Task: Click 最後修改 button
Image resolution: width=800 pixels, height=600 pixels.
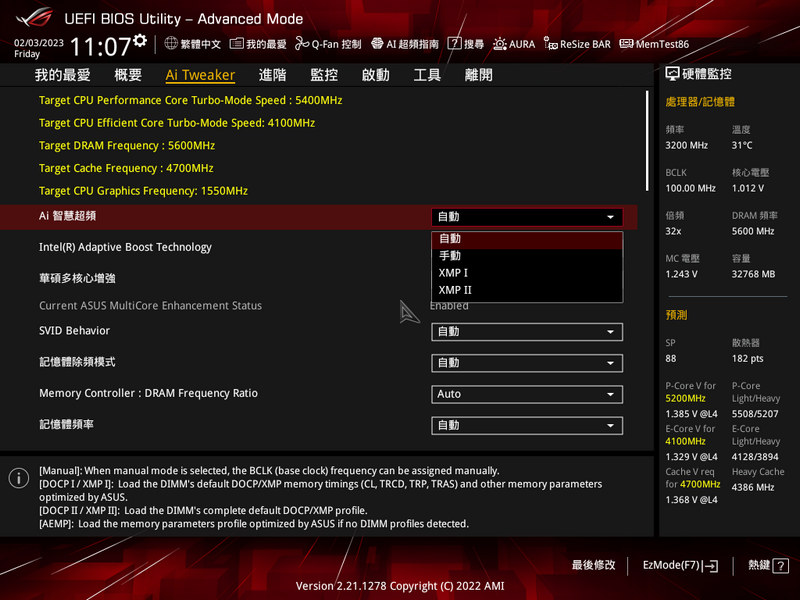Action: 593,565
